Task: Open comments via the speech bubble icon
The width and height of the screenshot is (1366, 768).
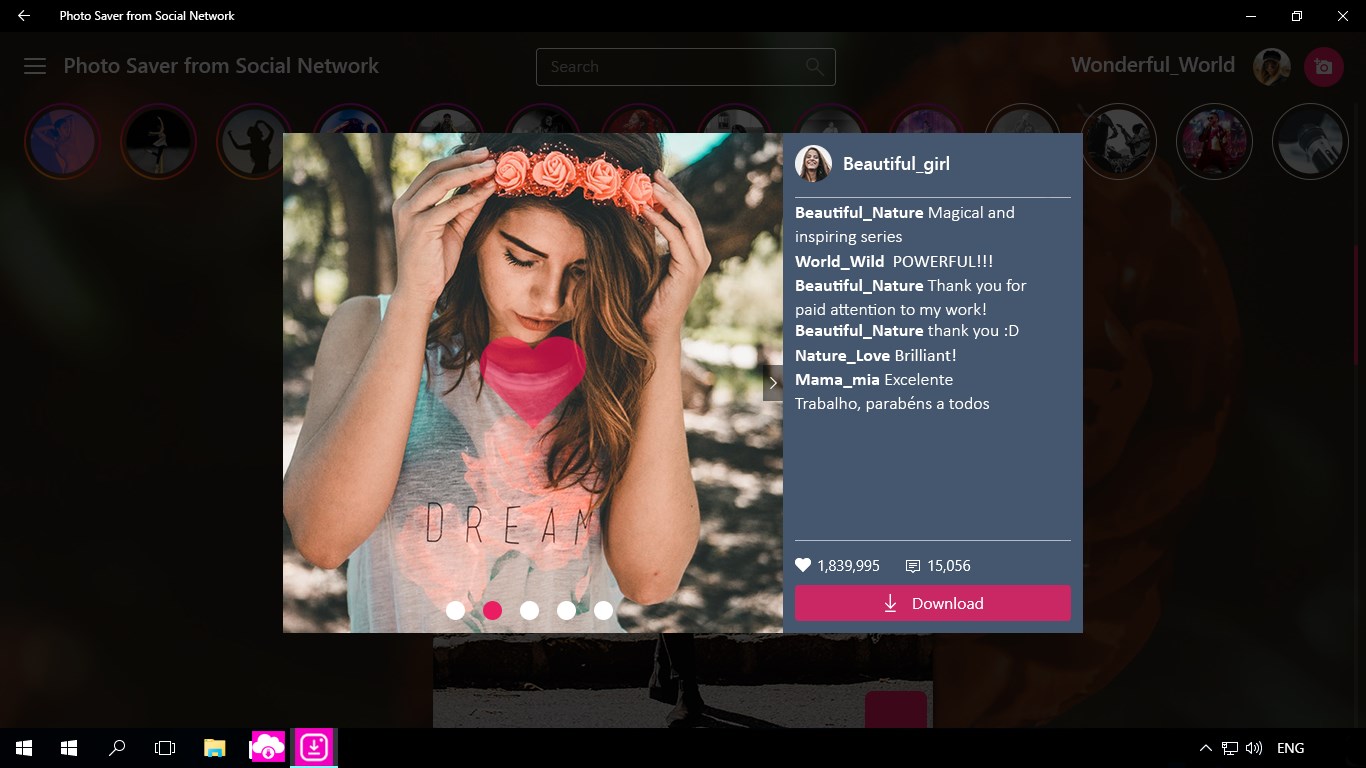Action: [x=911, y=565]
